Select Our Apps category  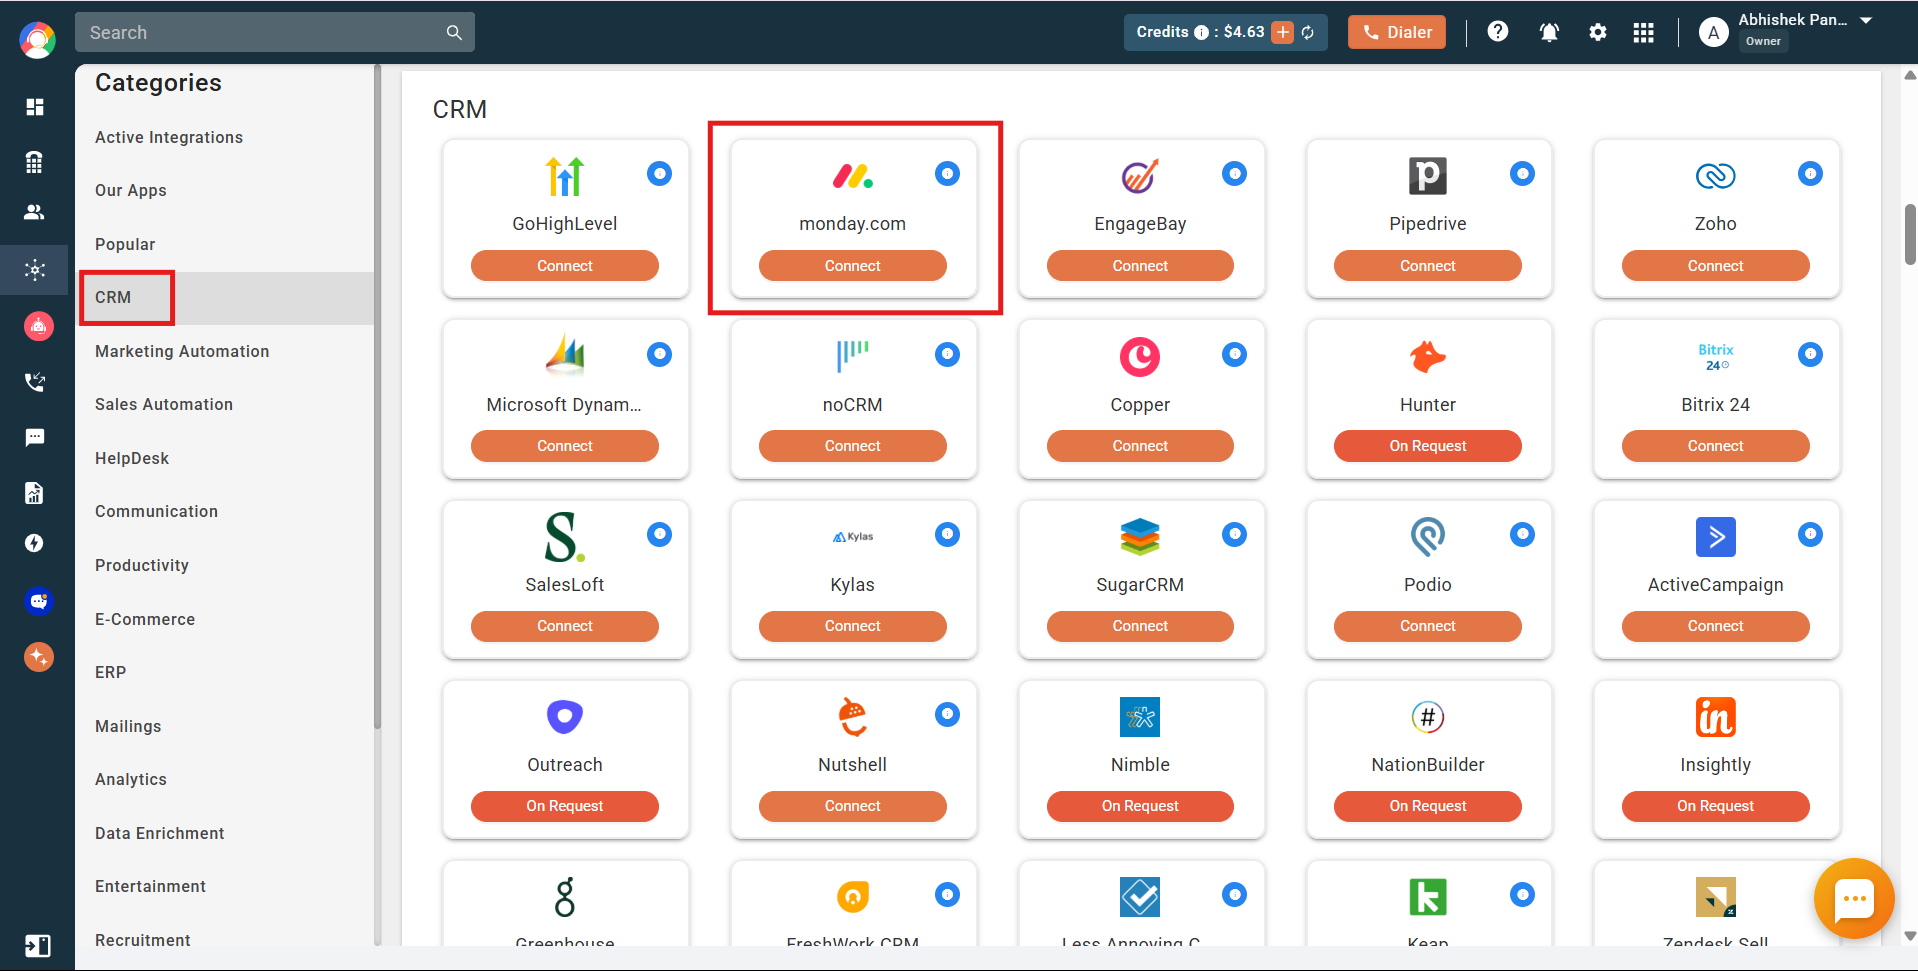click(131, 190)
